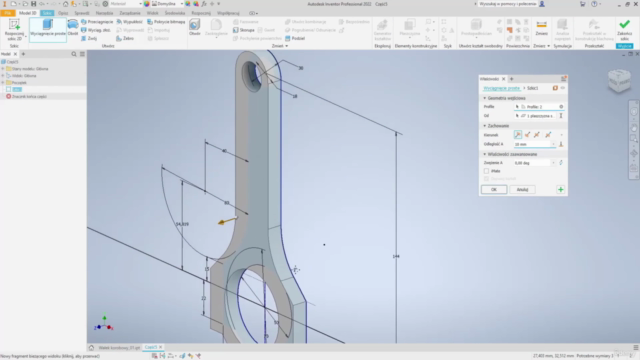Open the Zwężenie A value dropdown arrow

point(553,162)
